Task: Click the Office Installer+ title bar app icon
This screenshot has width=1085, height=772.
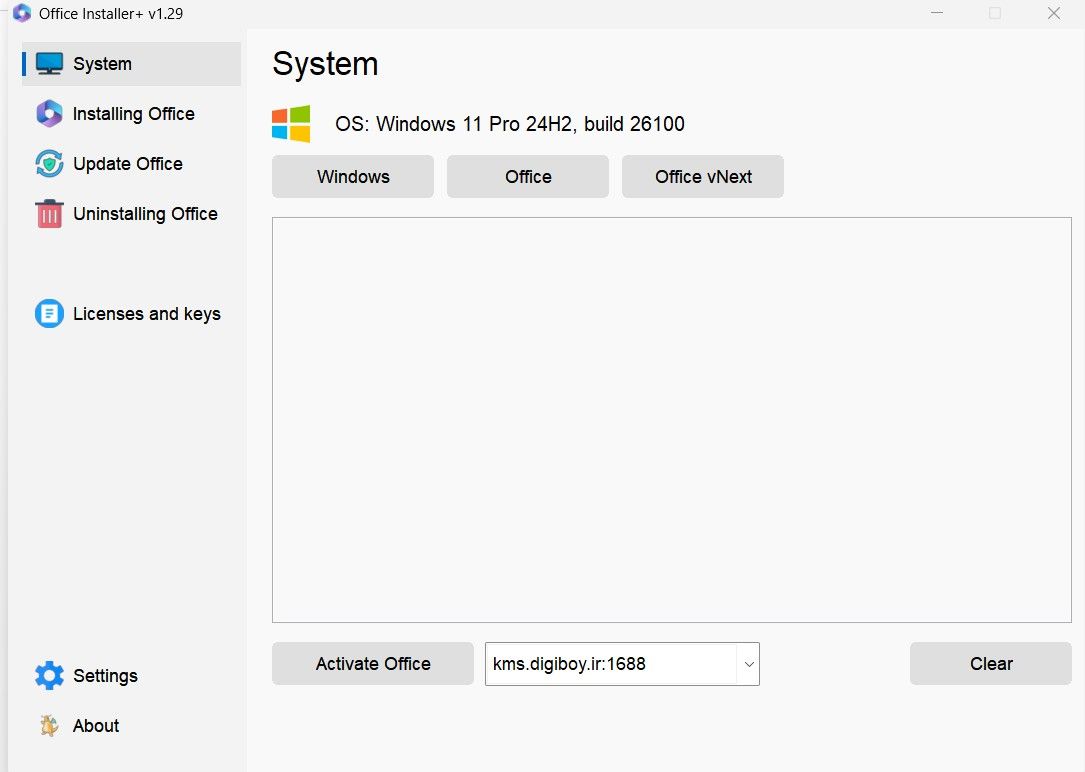Action: [22, 13]
